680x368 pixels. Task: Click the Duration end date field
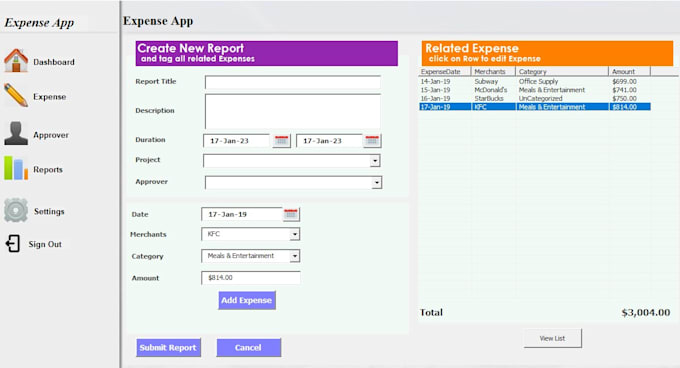tap(329, 140)
